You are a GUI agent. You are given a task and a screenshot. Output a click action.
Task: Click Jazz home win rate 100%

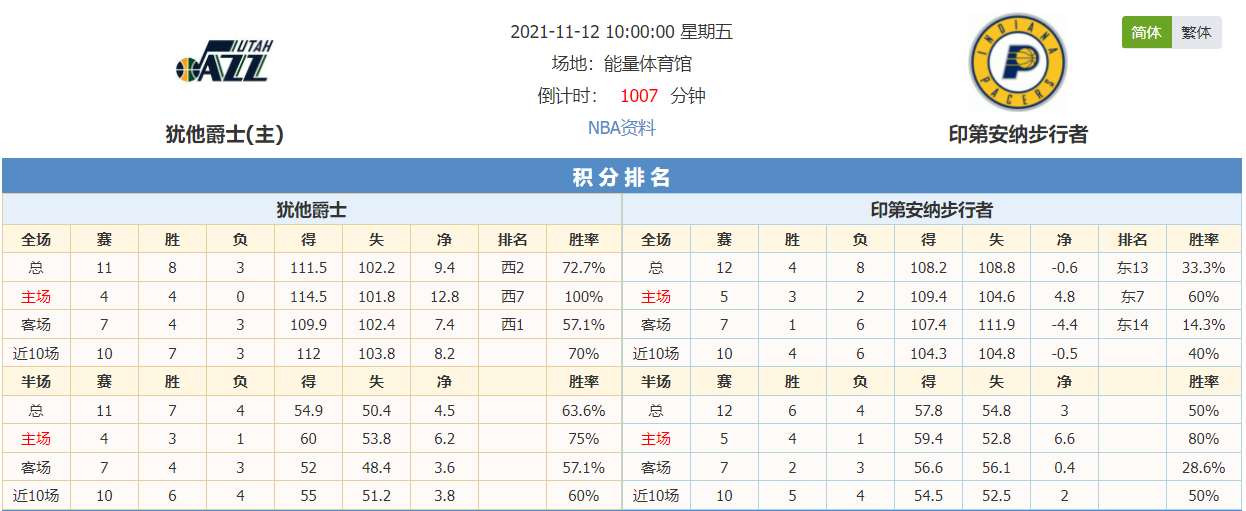[x=584, y=297]
